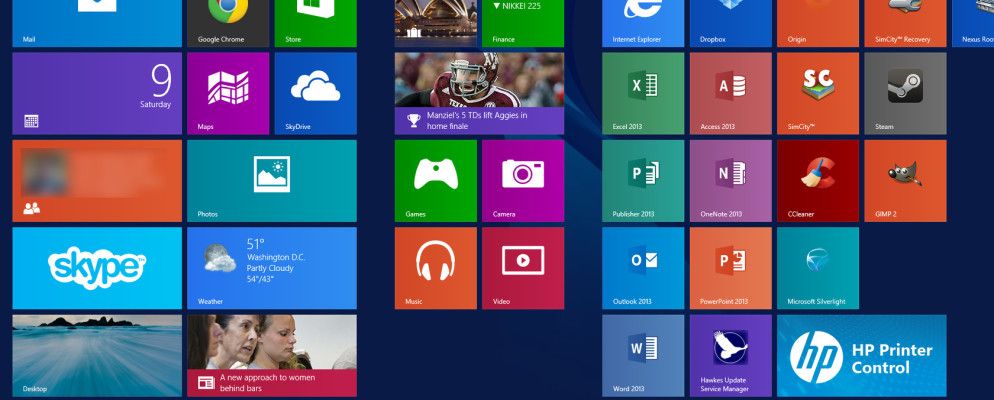Open the Finance tile showing NIKKEI 225
The width and height of the screenshot is (994, 400).
click(x=523, y=23)
